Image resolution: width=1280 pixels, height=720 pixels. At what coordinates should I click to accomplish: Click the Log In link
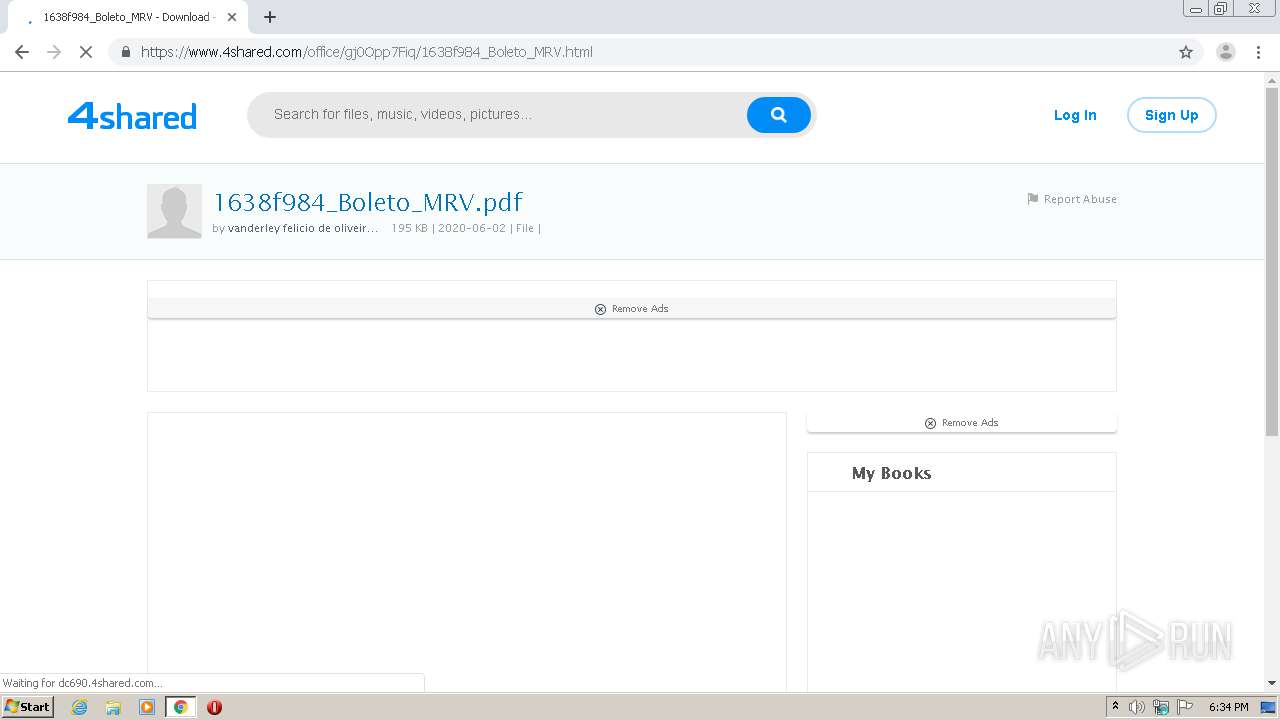point(1075,115)
